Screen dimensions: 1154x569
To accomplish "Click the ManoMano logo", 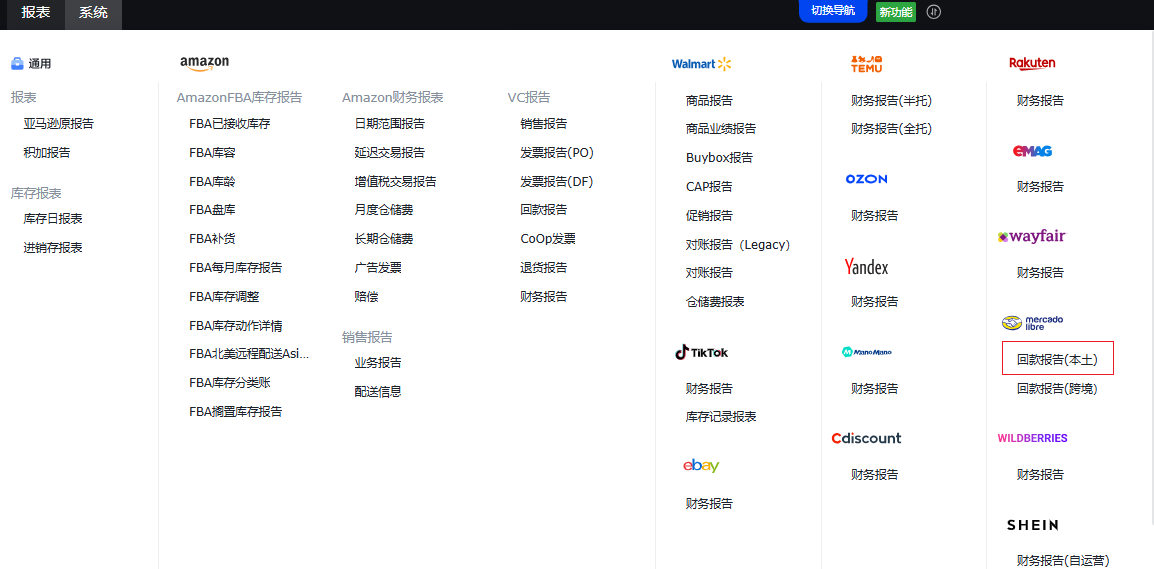I will click(866, 352).
